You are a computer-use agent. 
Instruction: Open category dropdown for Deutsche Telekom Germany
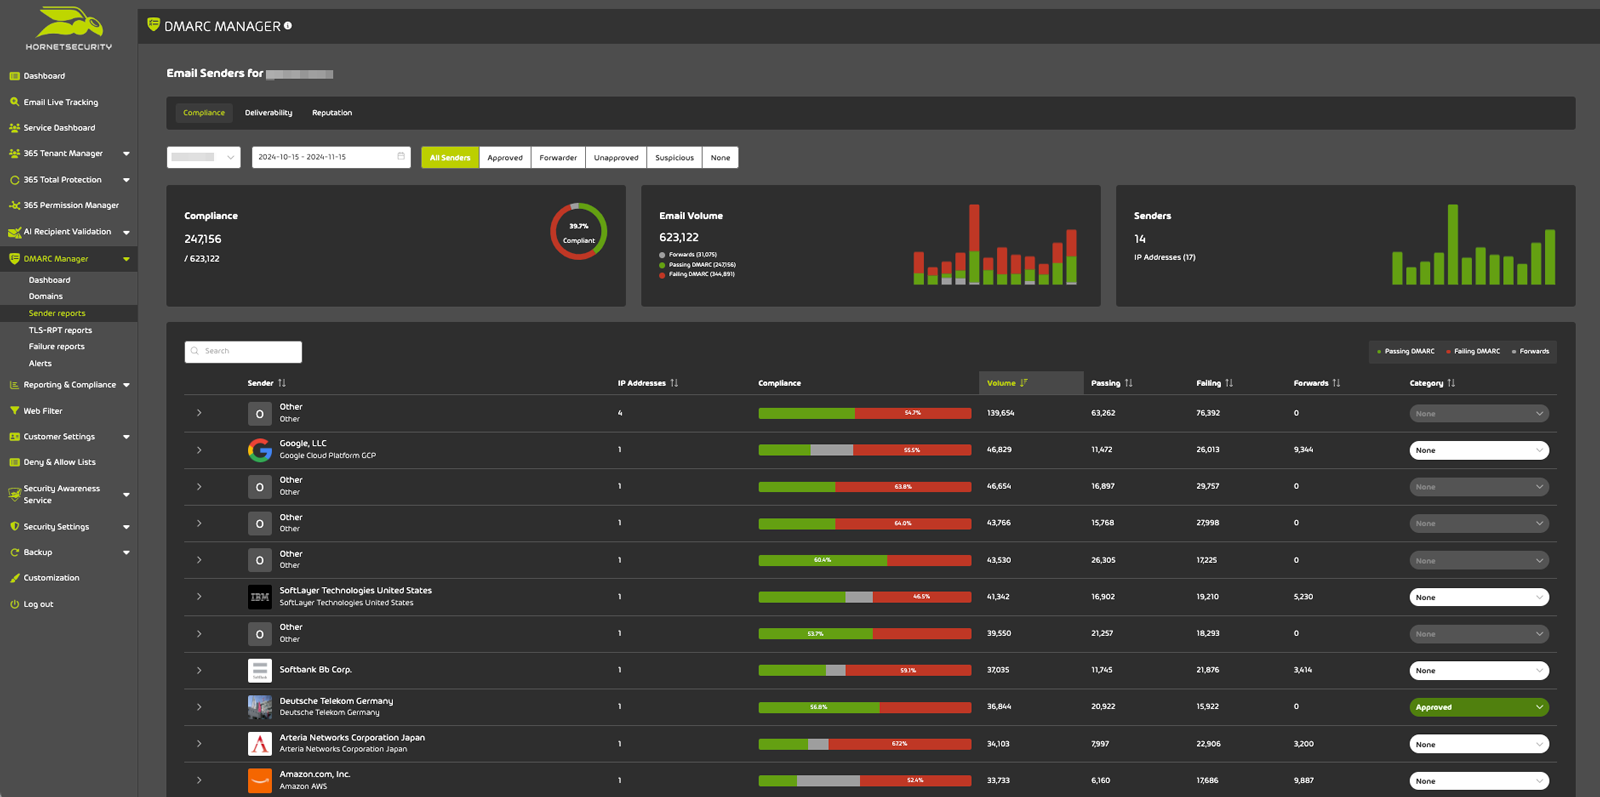point(1478,707)
